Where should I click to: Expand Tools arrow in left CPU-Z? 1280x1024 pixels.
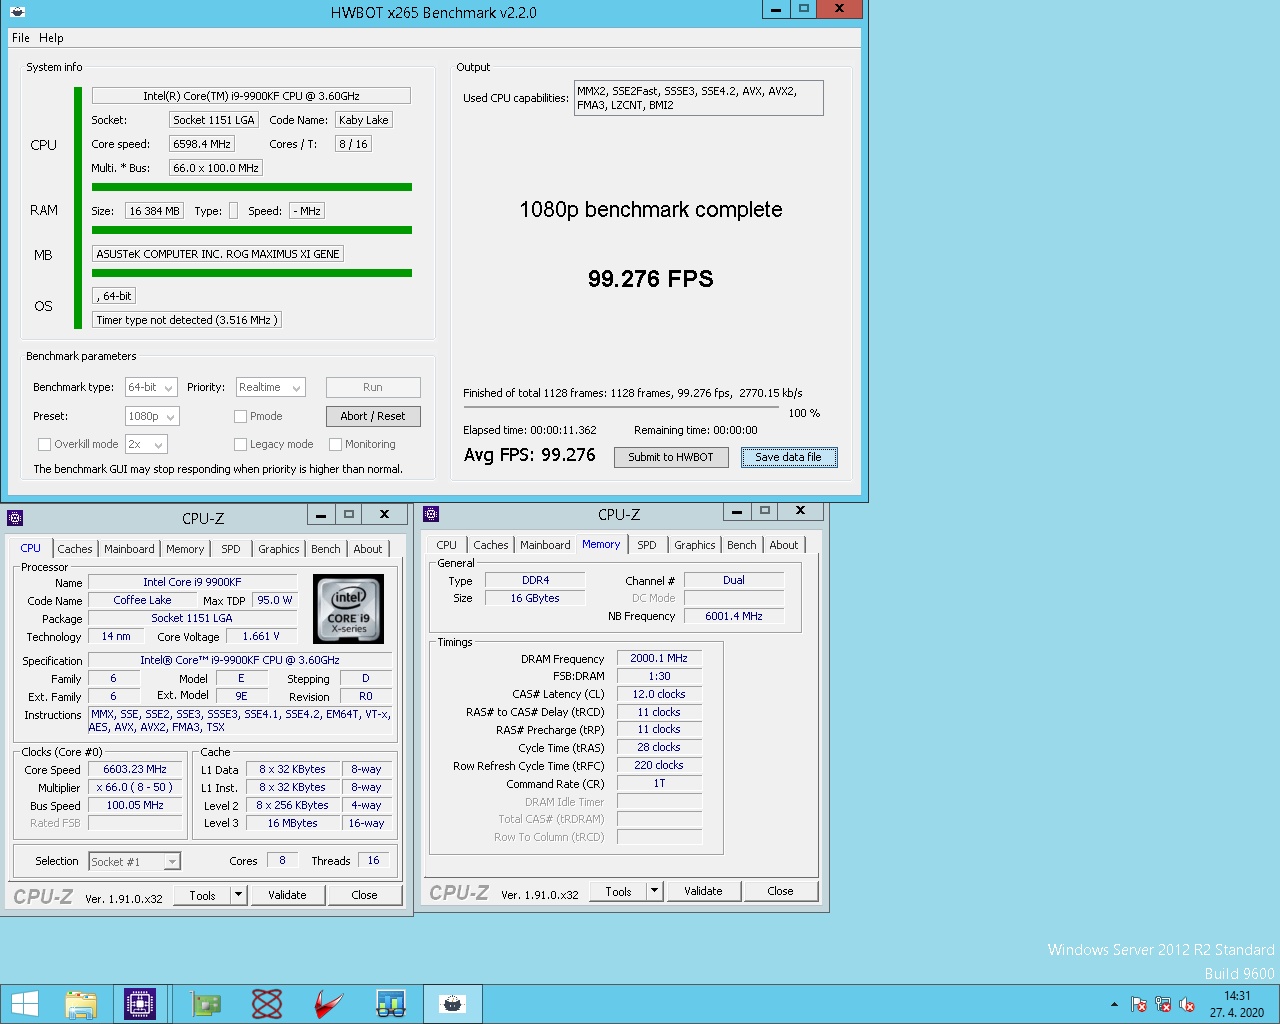pyautogui.click(x=238, y=895)
